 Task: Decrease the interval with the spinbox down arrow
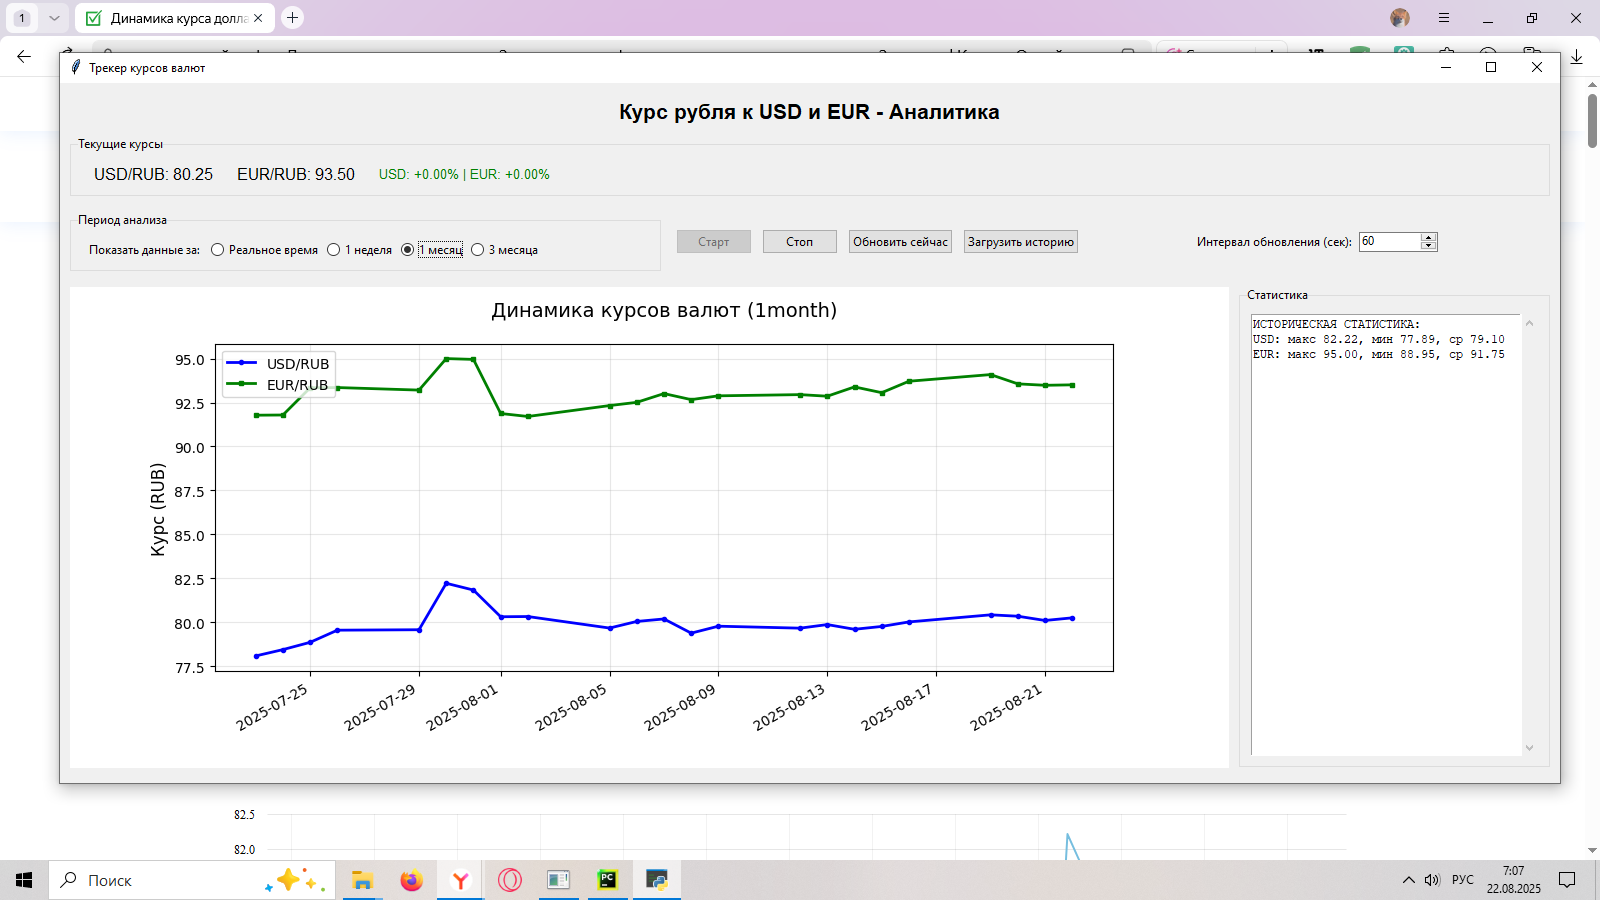(1429, 246)
